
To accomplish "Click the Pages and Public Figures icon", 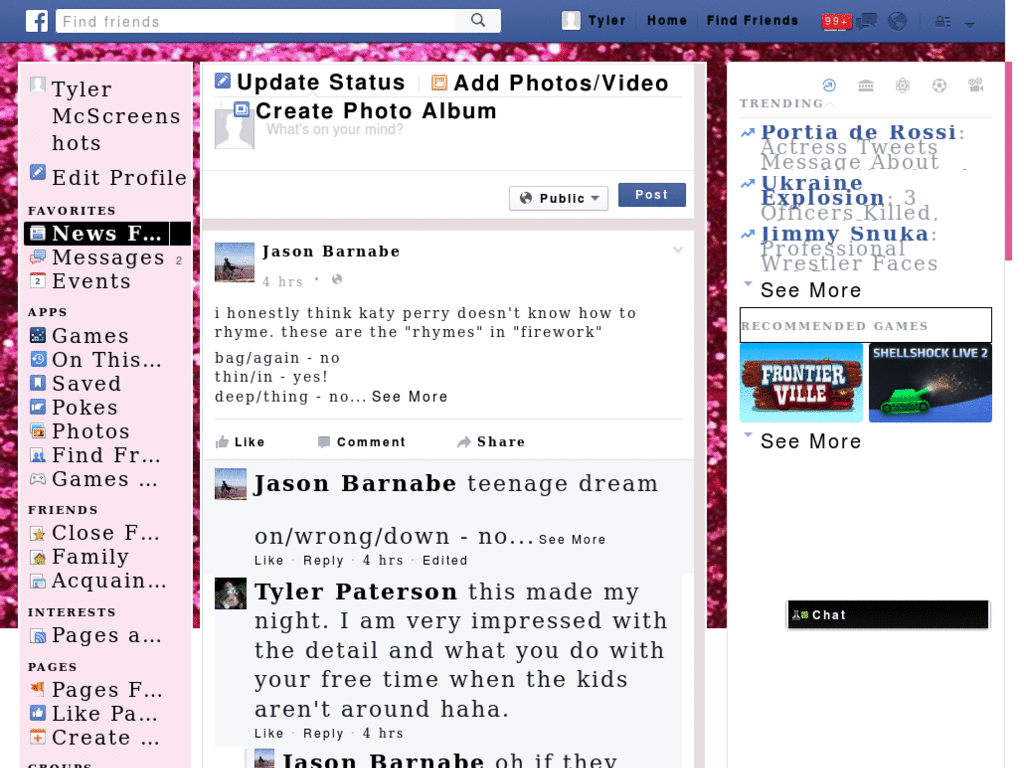I will pyautogui.click(x=38, y=635).
